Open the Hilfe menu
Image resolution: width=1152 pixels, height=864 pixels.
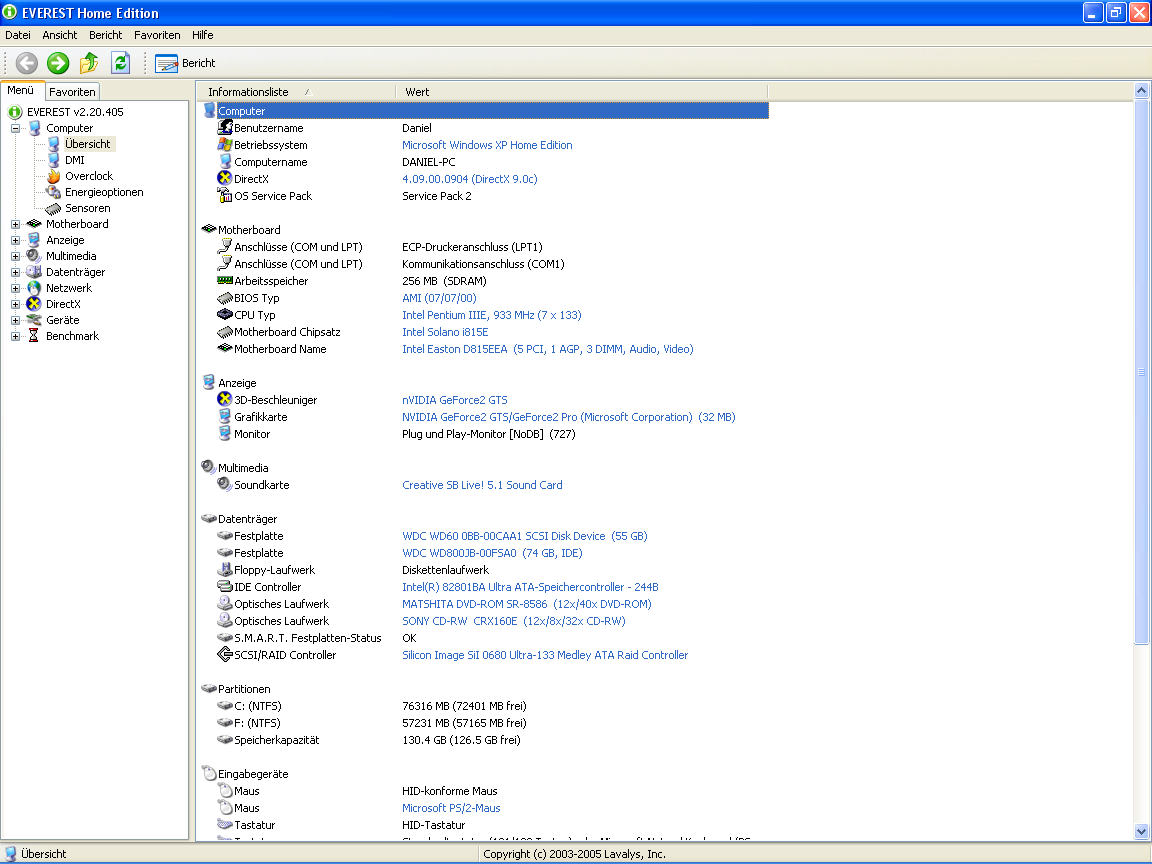(x=203, y=35)
